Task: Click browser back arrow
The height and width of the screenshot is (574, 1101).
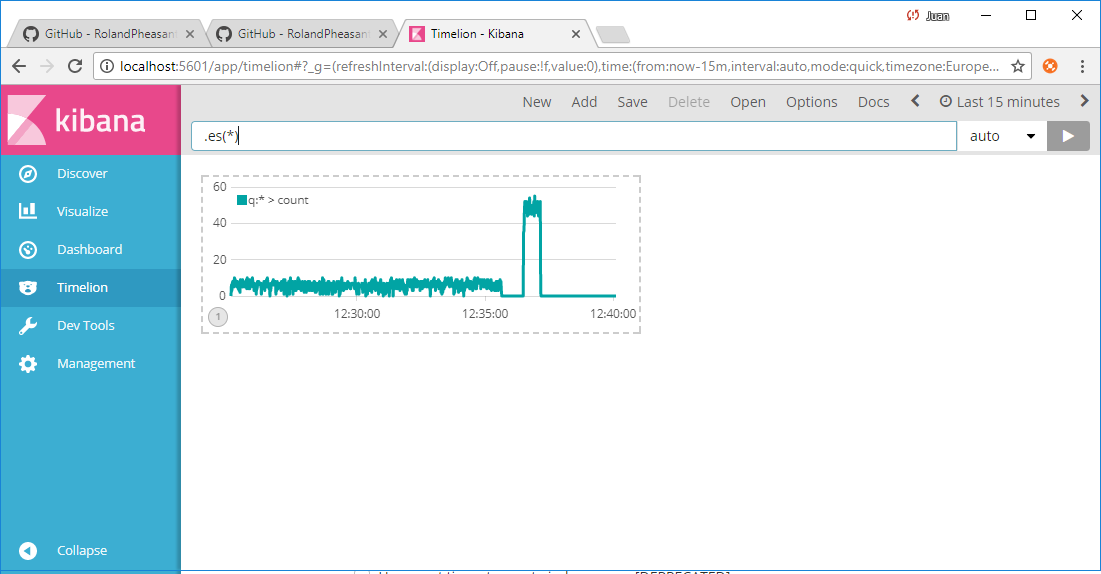Action: 19,66
